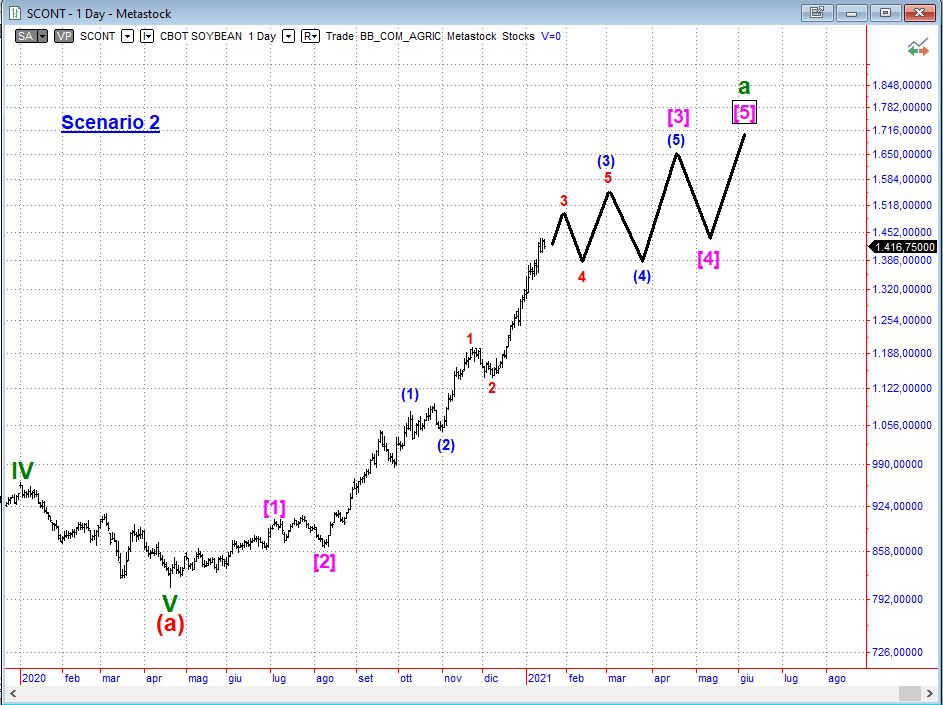Image resolution: width=943 pixels, height=705 pixels.
Task: Click the horizontal scrollbar left arrow
Action: 13,693
